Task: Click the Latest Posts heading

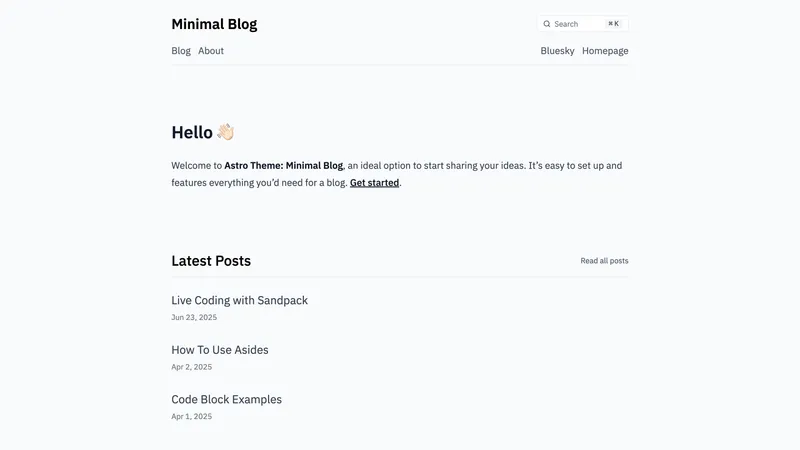Action: pyautogui.click(x=211, y=261)
